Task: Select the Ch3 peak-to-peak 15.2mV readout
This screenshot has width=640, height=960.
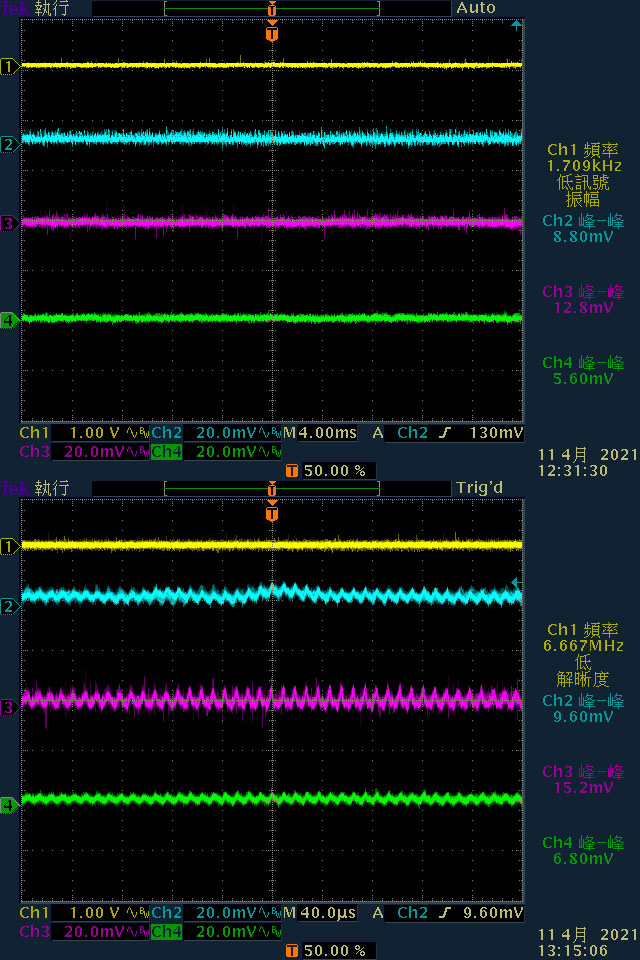Action: [x=583, y=780]
